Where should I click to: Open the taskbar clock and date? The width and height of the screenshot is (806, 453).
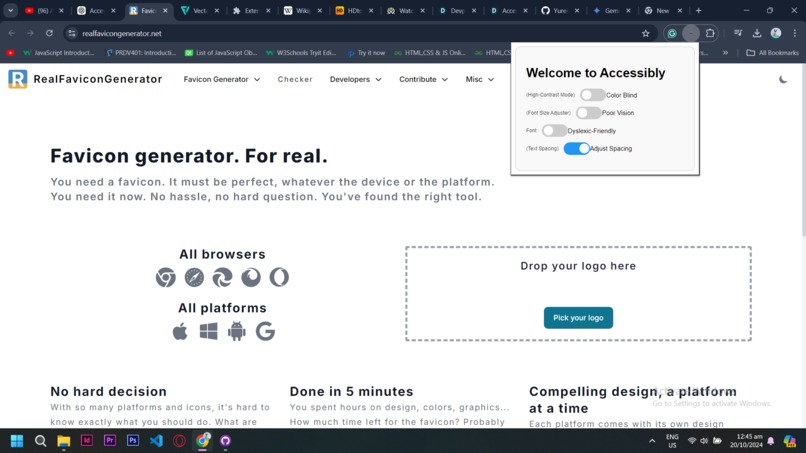point(746,441)
